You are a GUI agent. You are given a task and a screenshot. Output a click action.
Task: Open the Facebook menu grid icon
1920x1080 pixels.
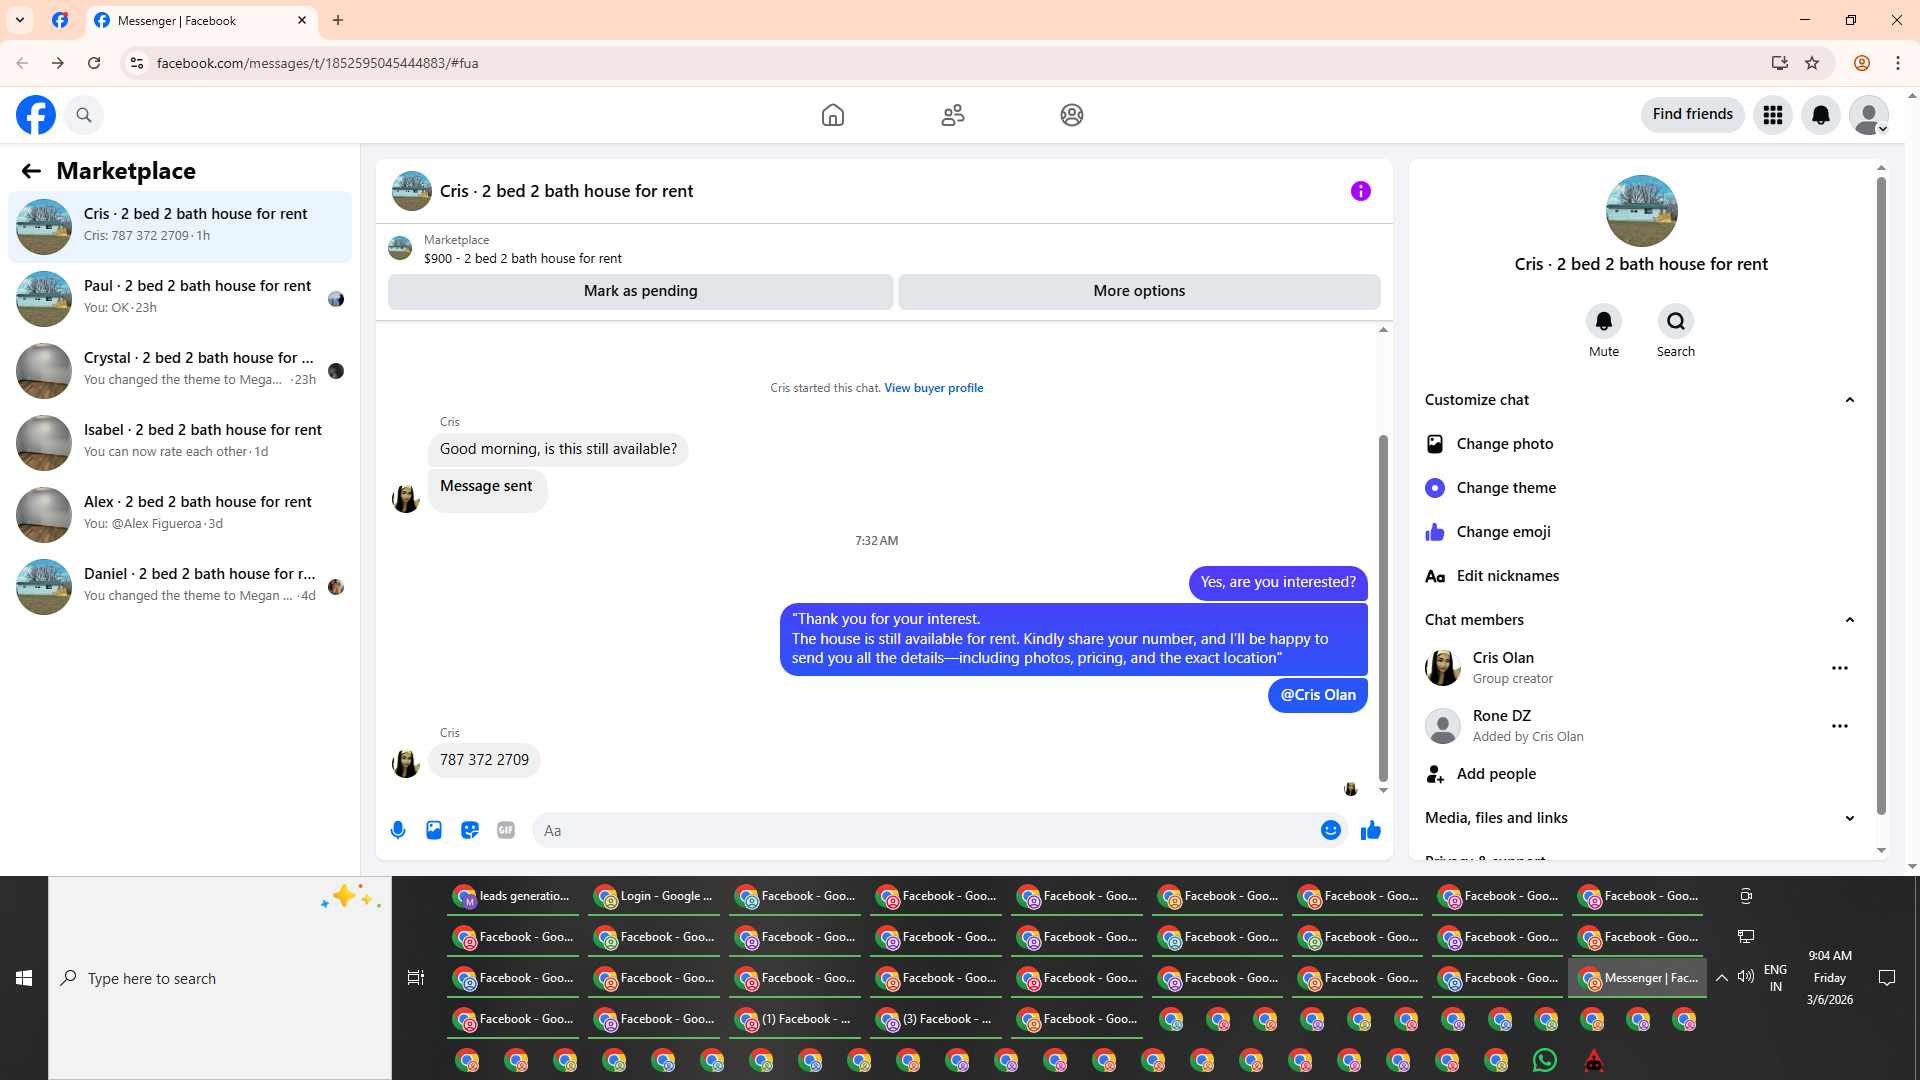click(1773, 115)
